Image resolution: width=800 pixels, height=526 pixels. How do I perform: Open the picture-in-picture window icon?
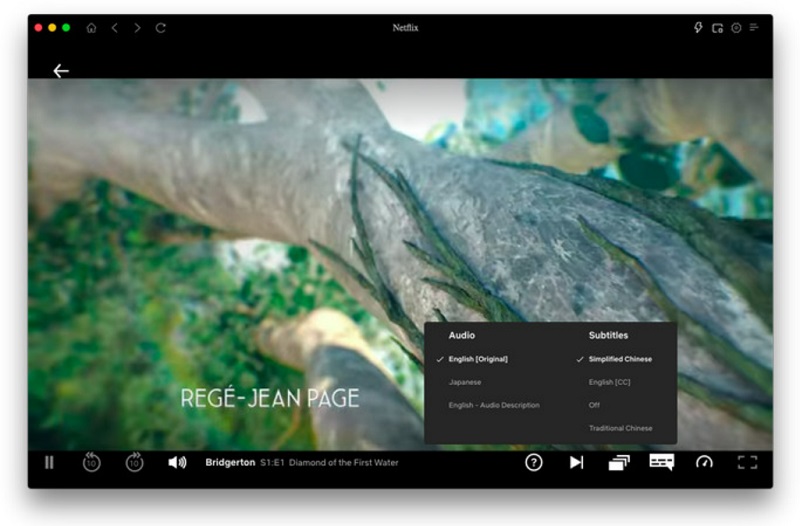(x=717, y=28)
